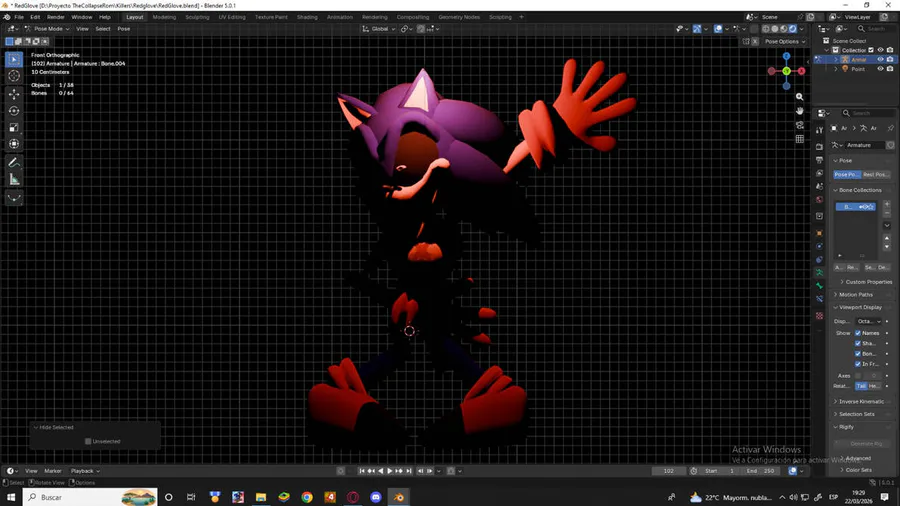Expand Custom Properties section

pyautogui.click(x=868, y=282)
